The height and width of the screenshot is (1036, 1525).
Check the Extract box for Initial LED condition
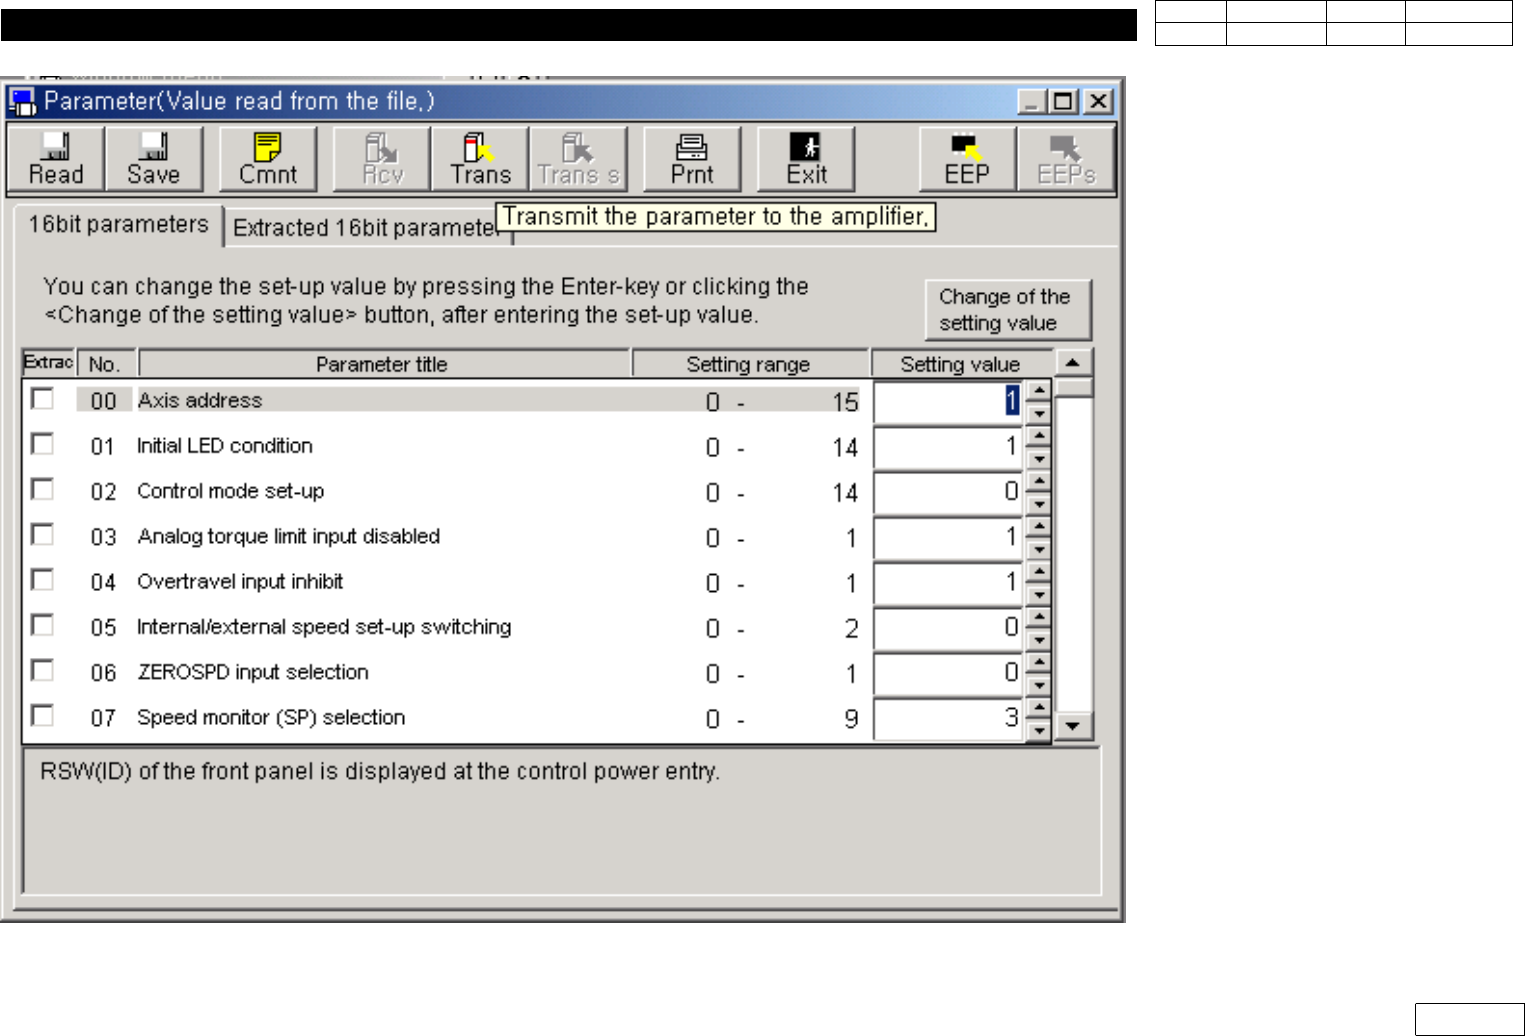point(42,444)
